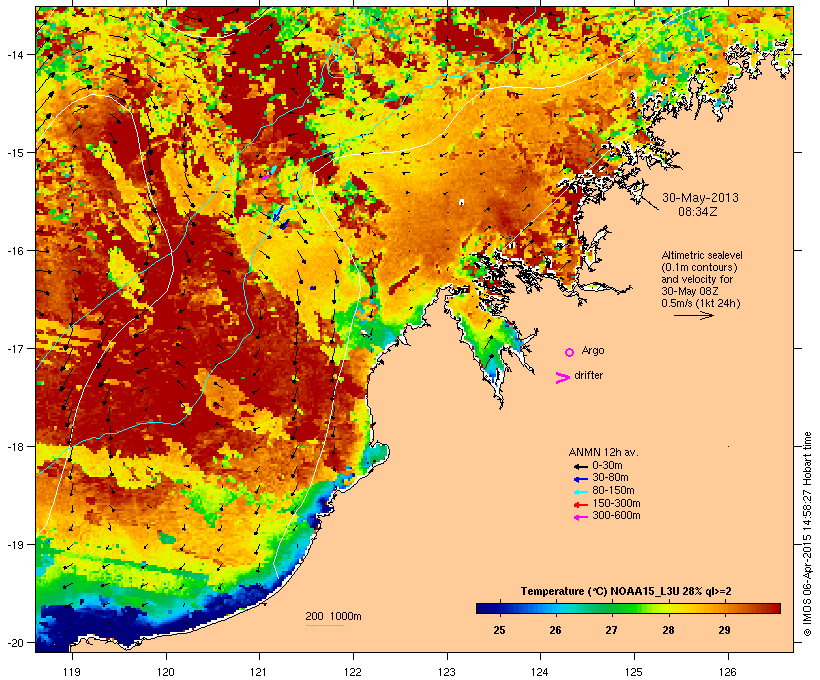Click the '0-30m' depth label
The width and height of the screenshot is (820, 680).
tap(607, 465)
